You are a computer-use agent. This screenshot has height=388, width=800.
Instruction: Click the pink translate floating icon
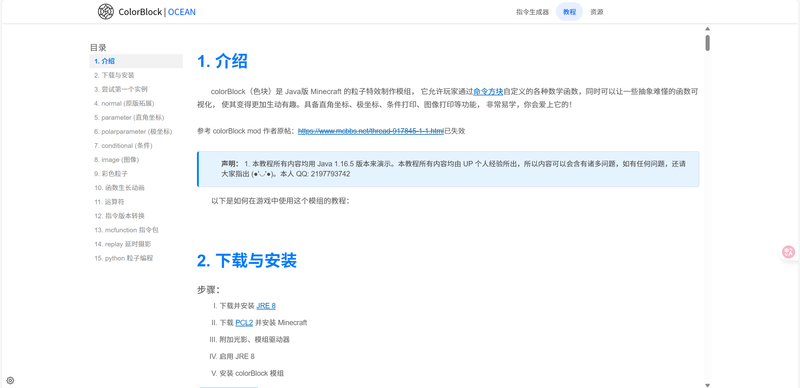coord(789,252)
